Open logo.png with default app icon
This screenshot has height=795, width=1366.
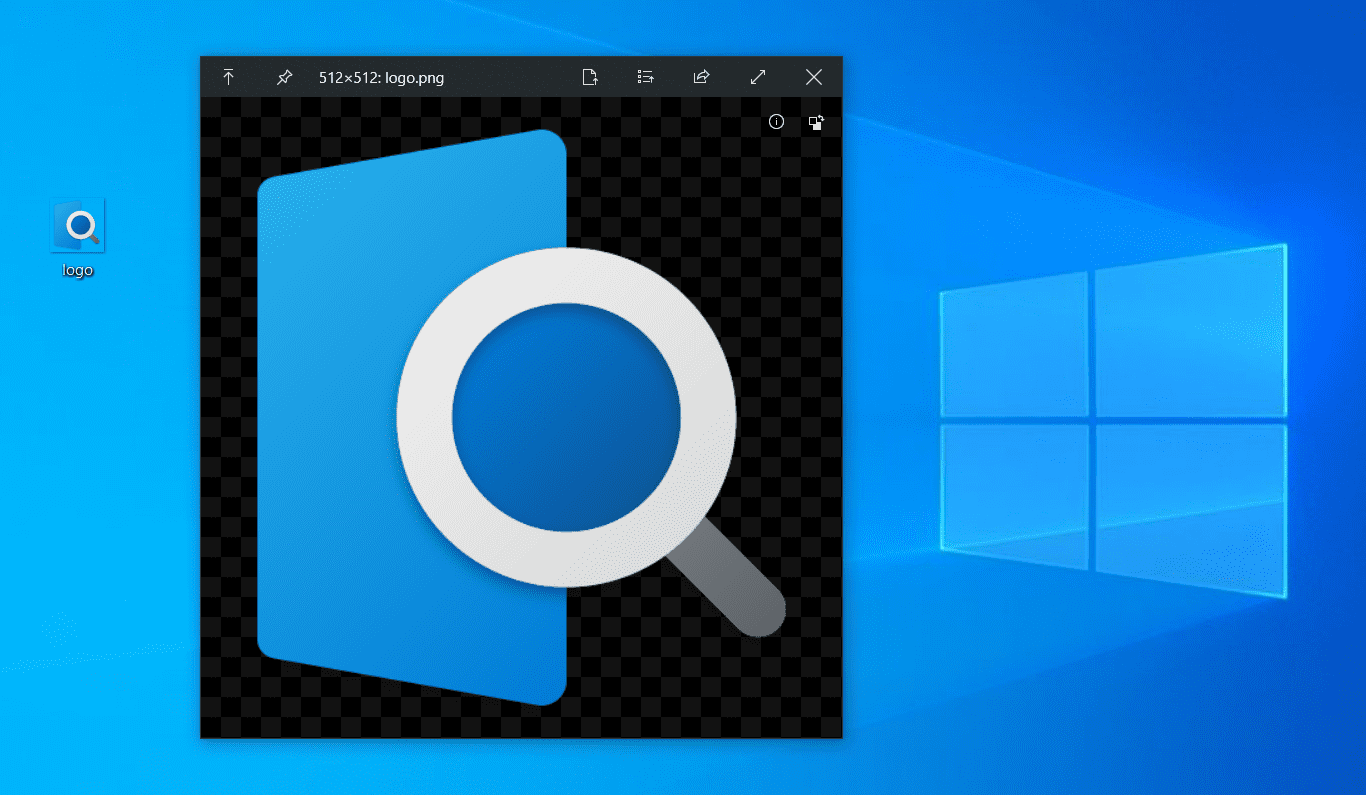(x=590, y=77)
